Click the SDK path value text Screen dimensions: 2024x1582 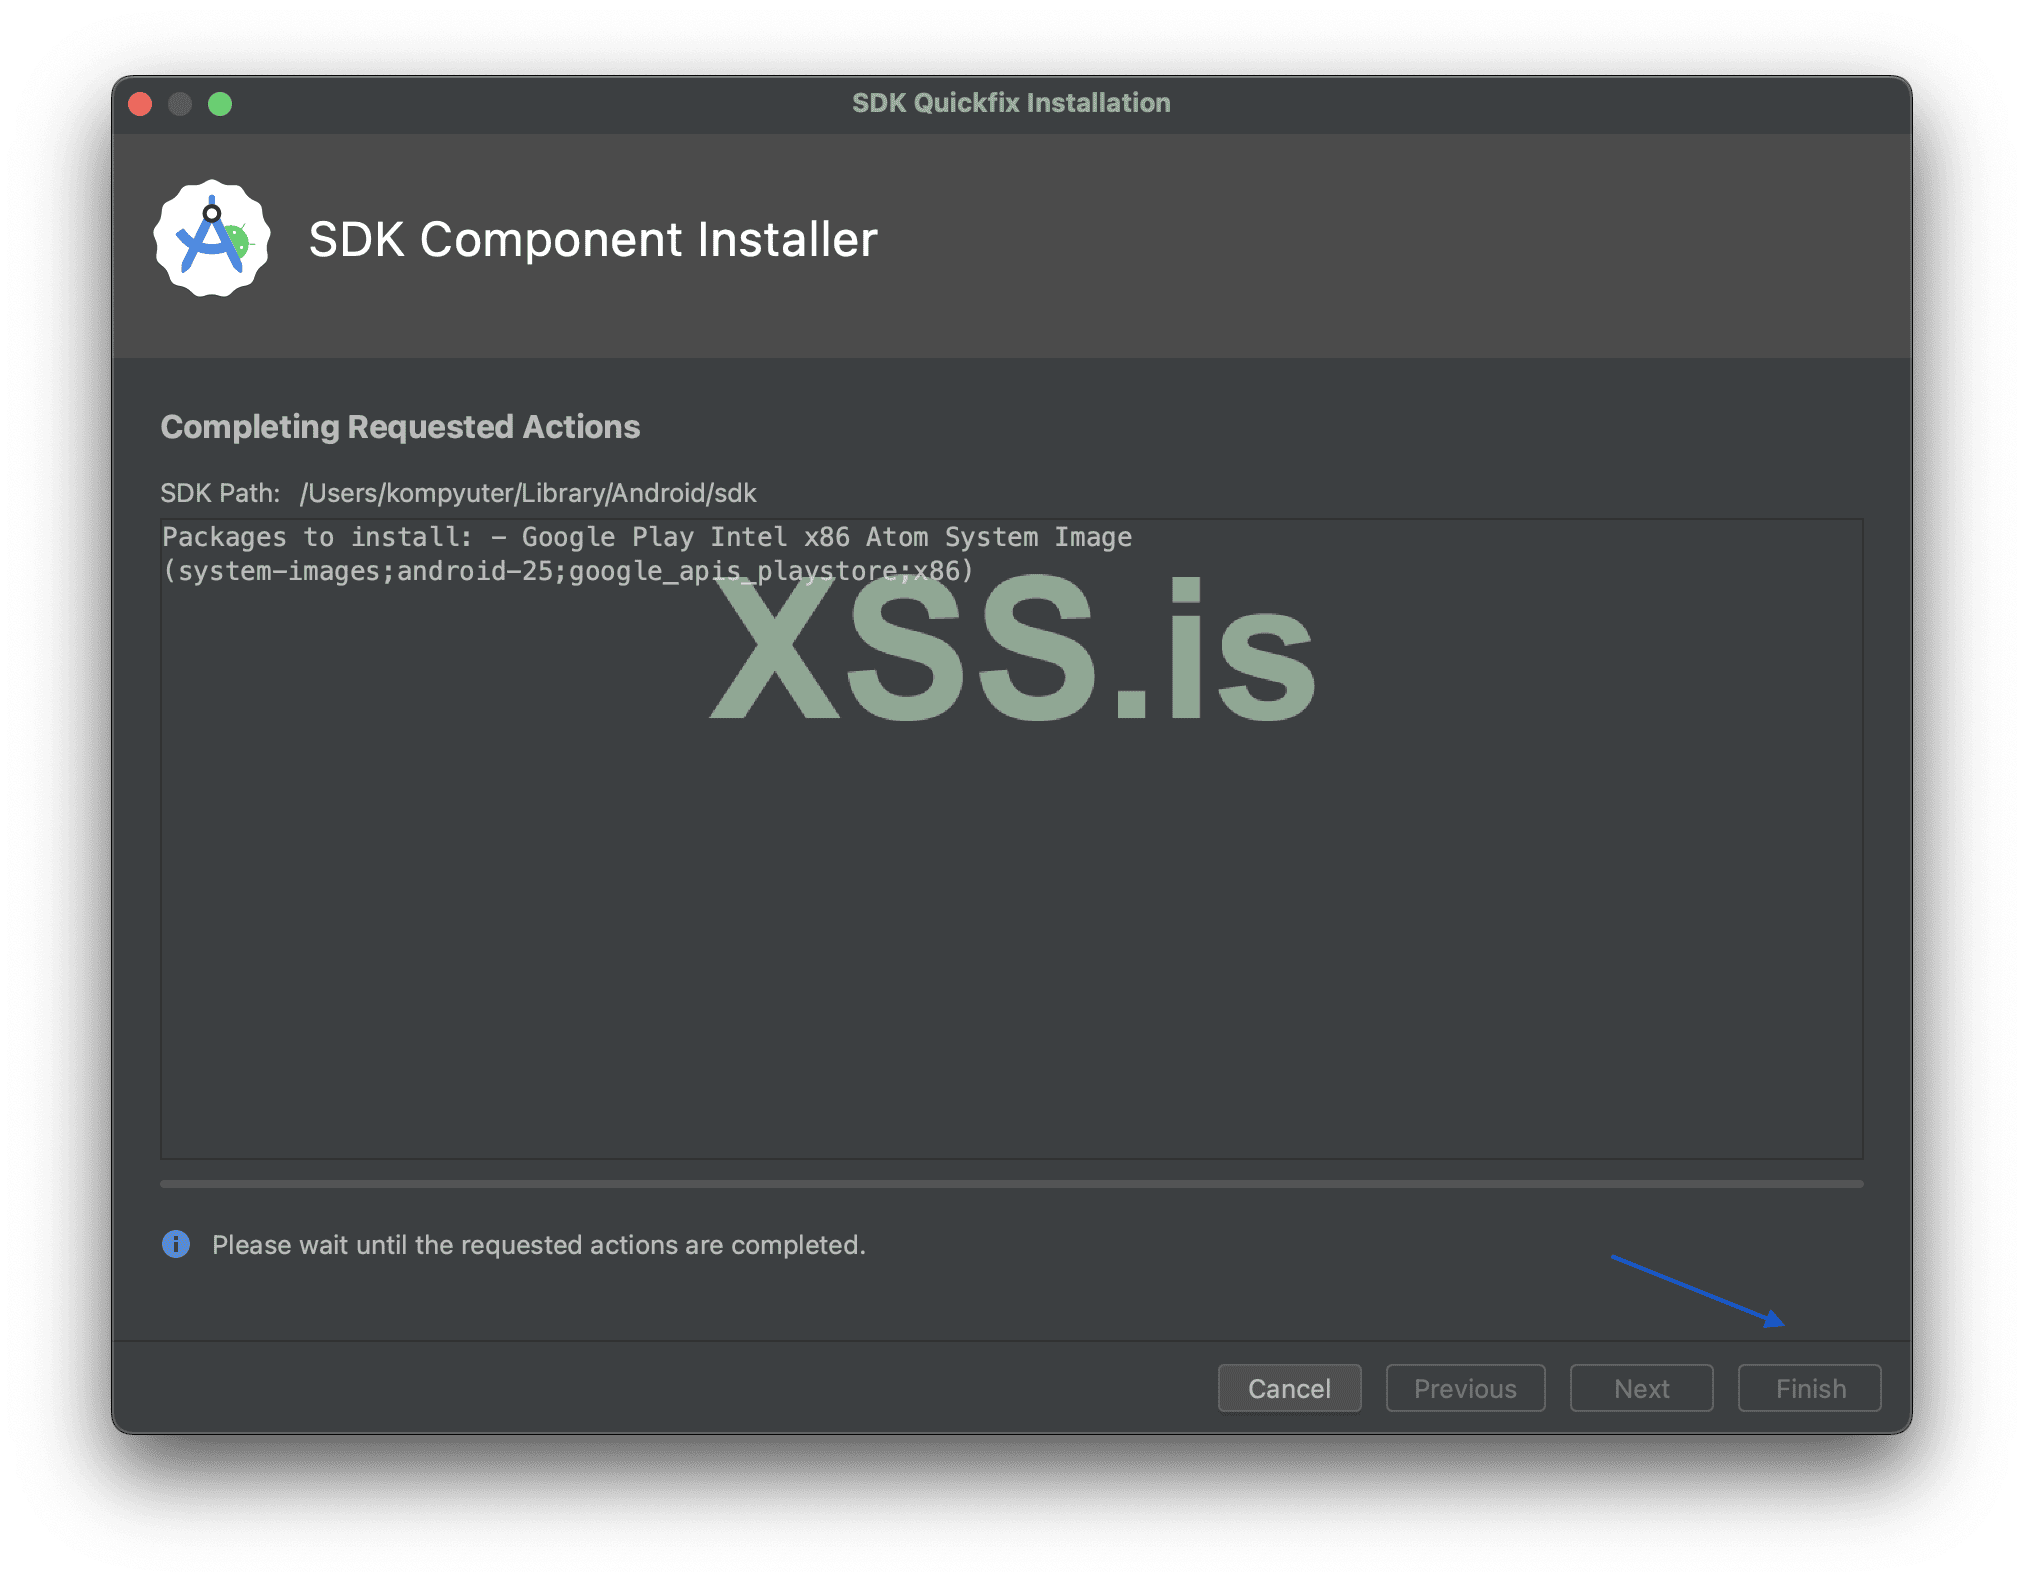click(528, 493)
